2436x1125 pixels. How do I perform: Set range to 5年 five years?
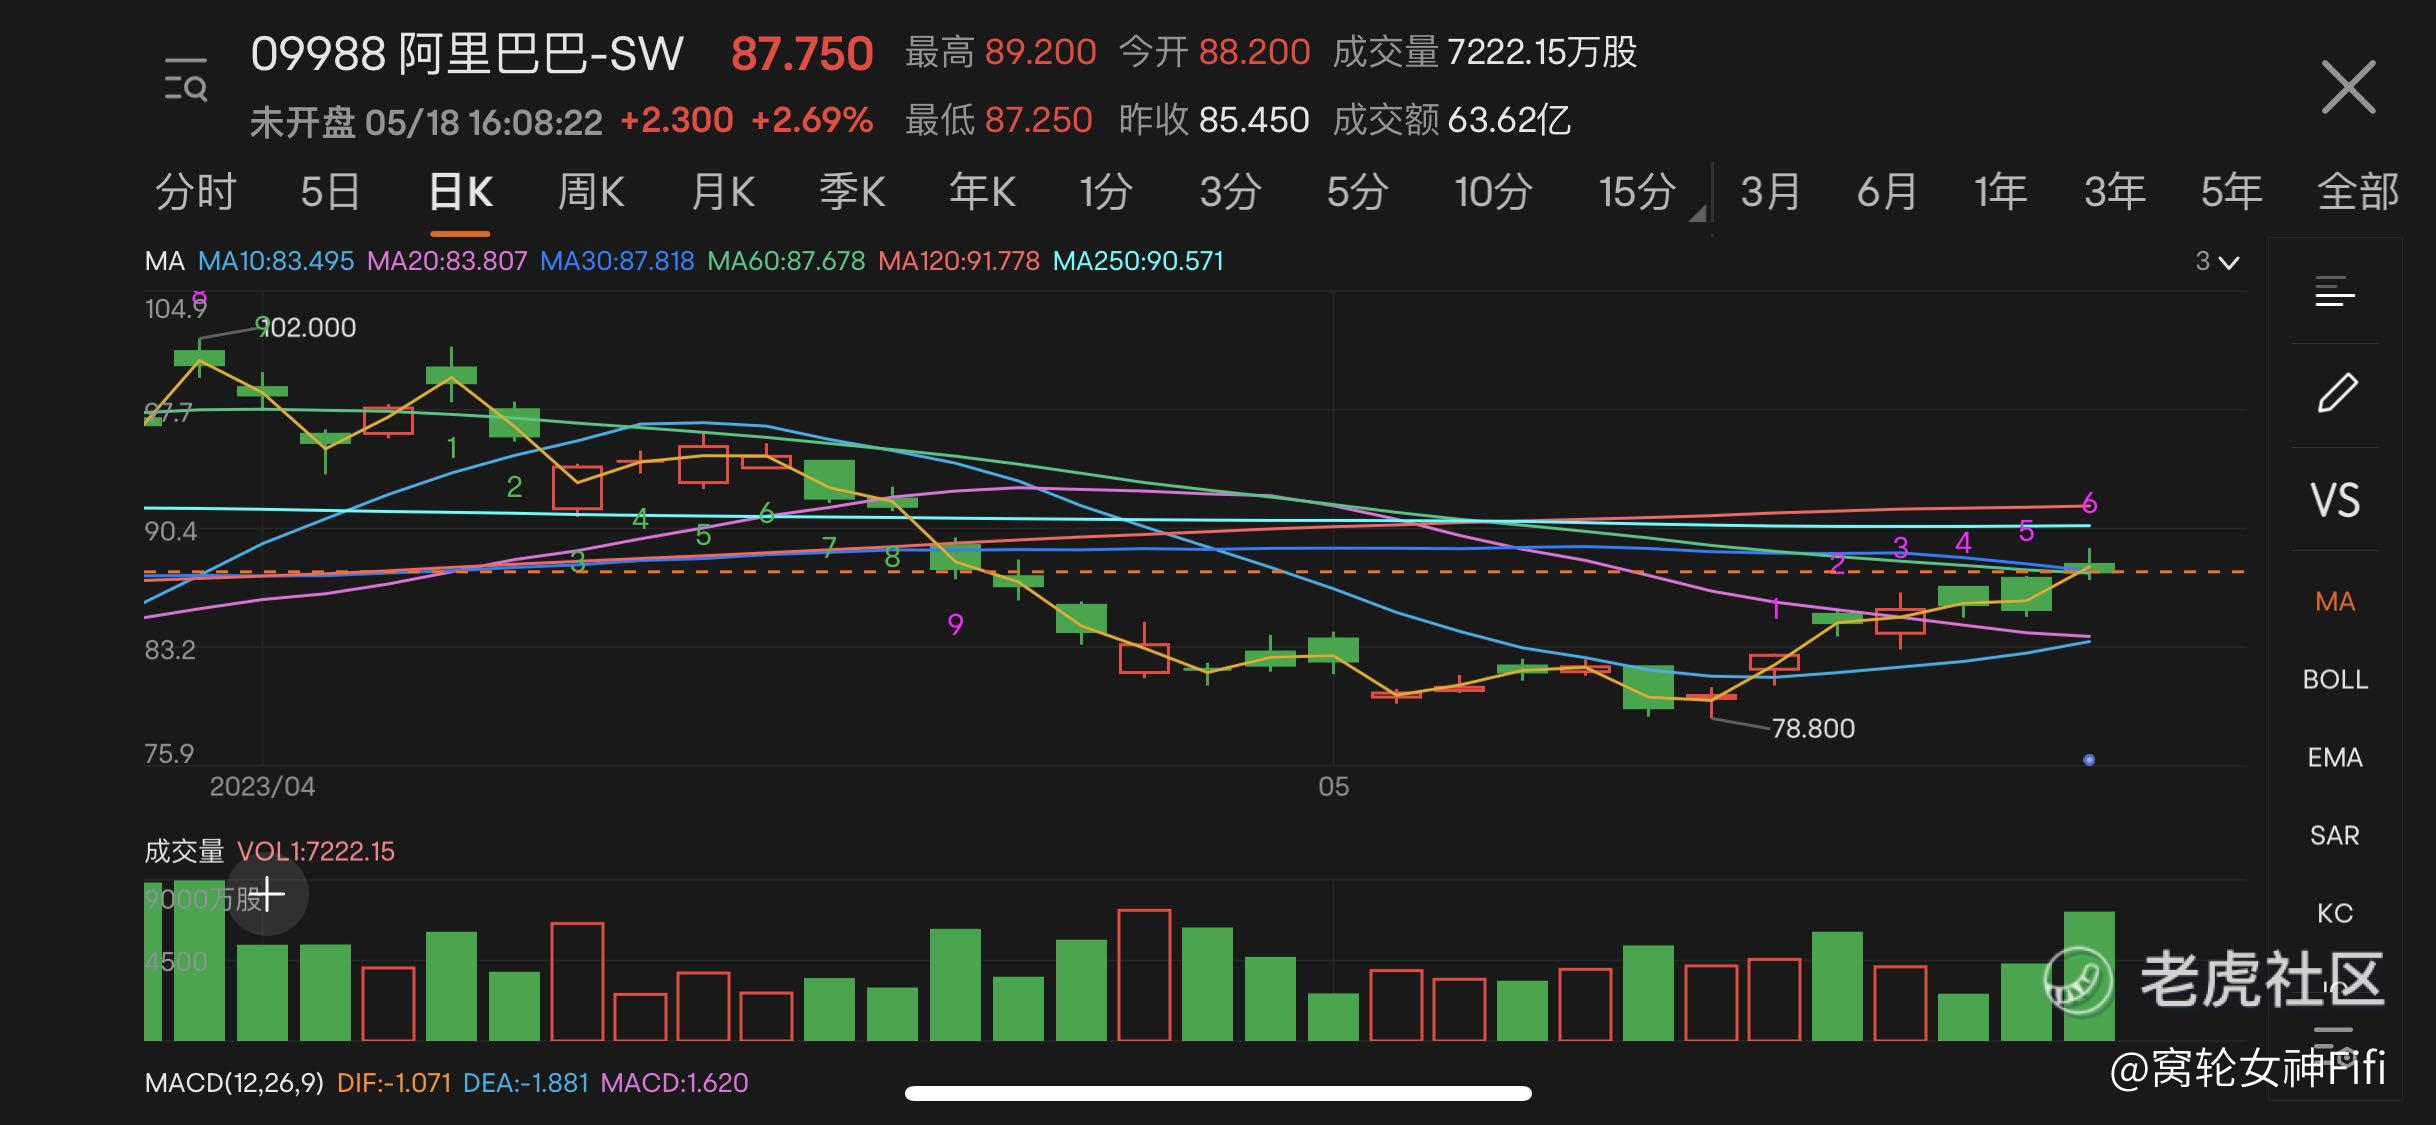coord(2231,191)
